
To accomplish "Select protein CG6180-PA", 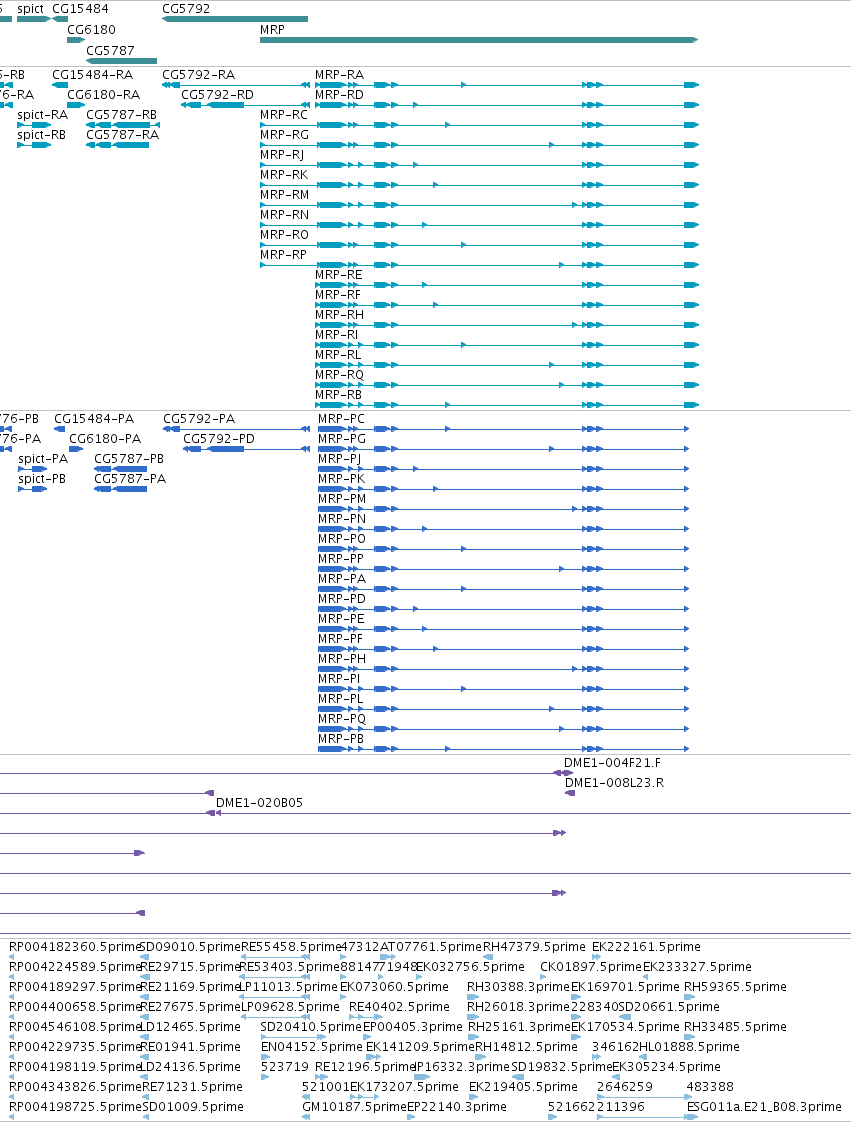I will pos(104,439).
